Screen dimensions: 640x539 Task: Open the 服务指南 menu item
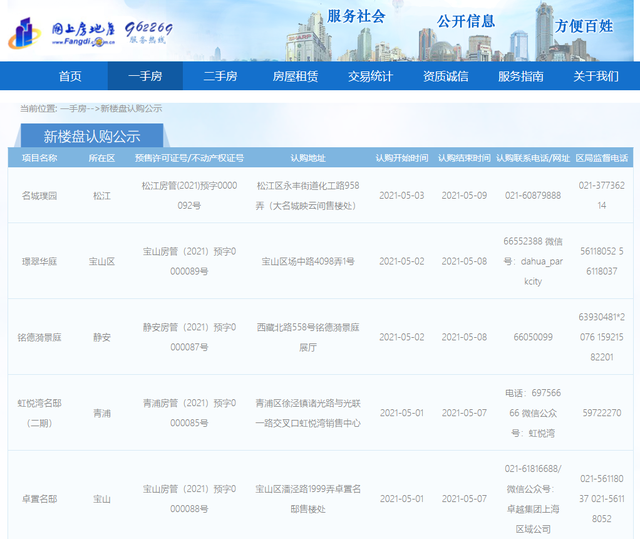(x=521, y=76)
